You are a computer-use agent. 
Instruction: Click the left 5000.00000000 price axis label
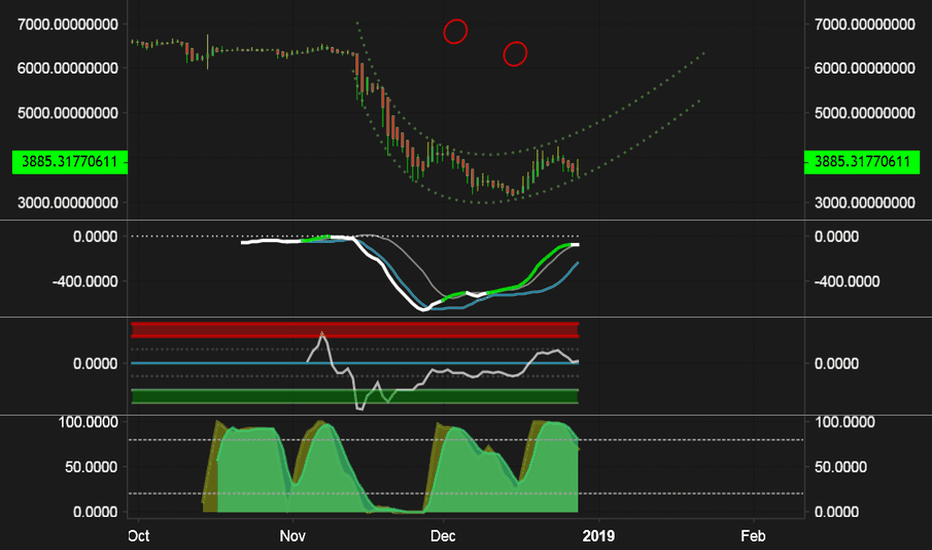tap(68, 113)
